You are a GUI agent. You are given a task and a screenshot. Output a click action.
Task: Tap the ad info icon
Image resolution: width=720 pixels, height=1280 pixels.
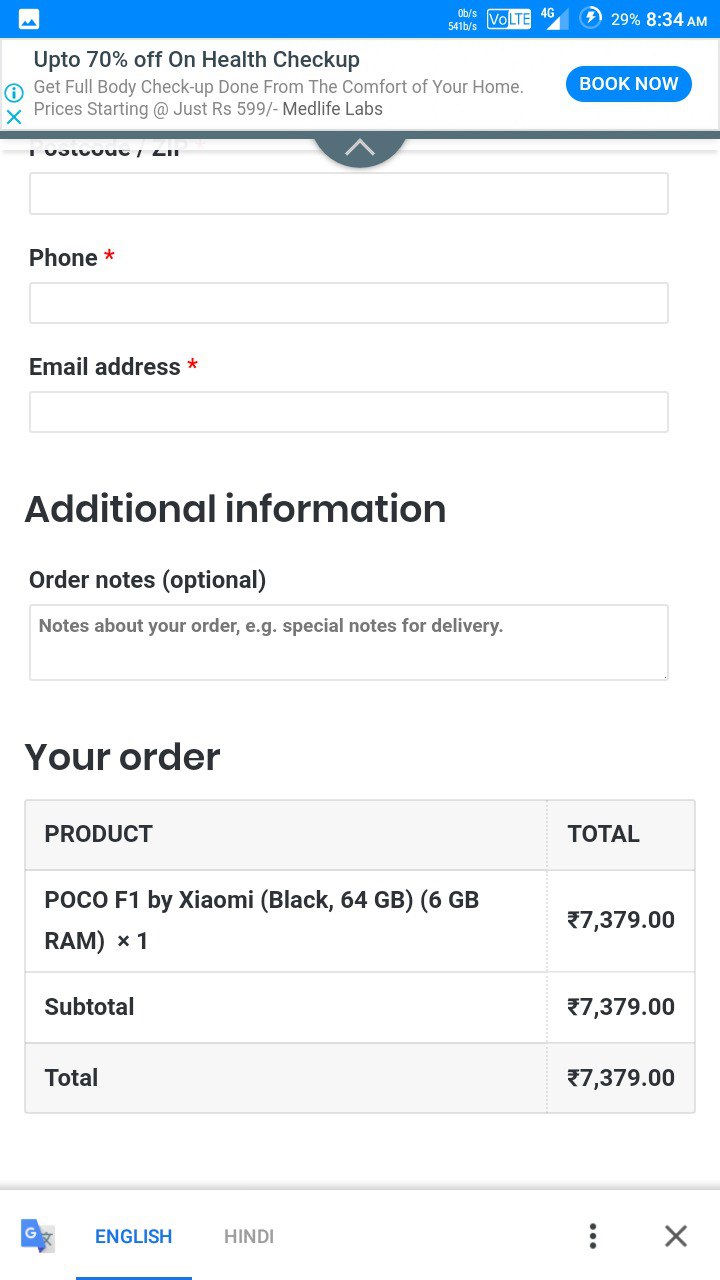click(x=13, y=93)
